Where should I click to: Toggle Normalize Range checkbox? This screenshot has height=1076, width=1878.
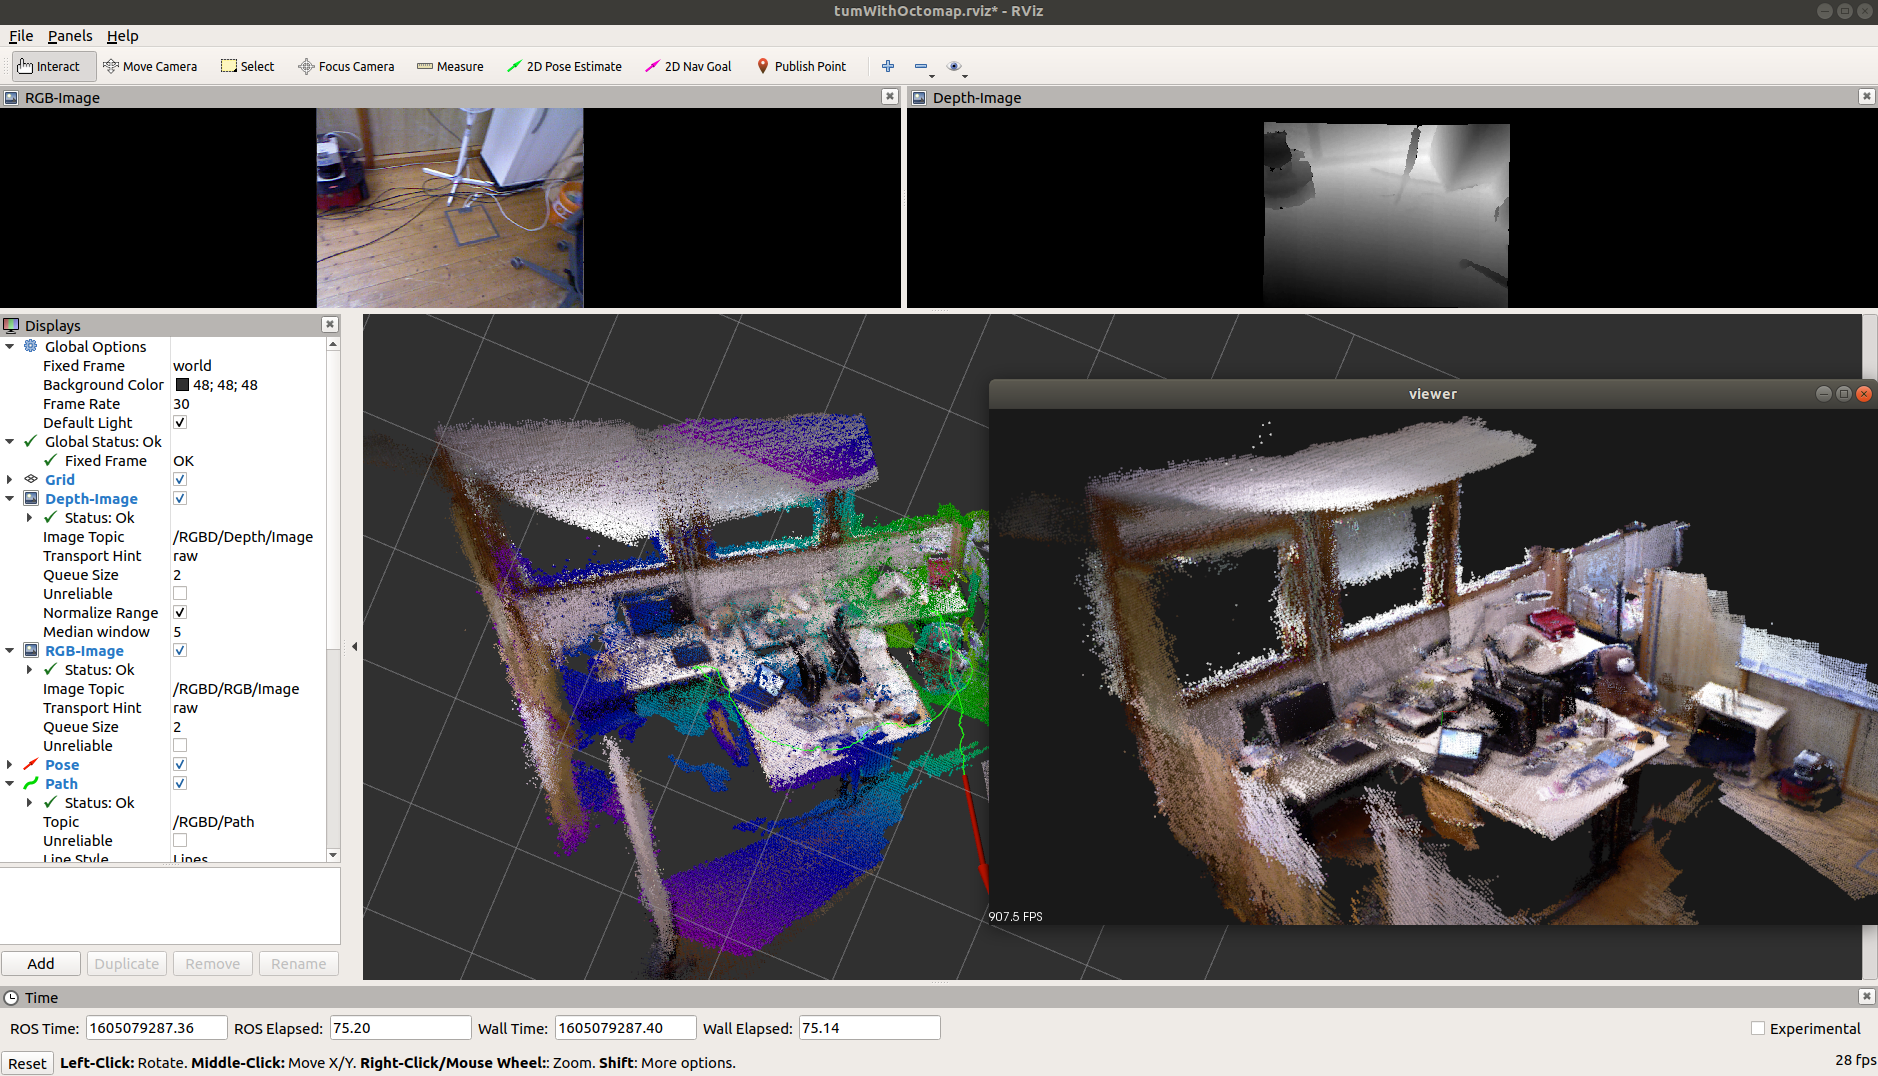[180, 612]
